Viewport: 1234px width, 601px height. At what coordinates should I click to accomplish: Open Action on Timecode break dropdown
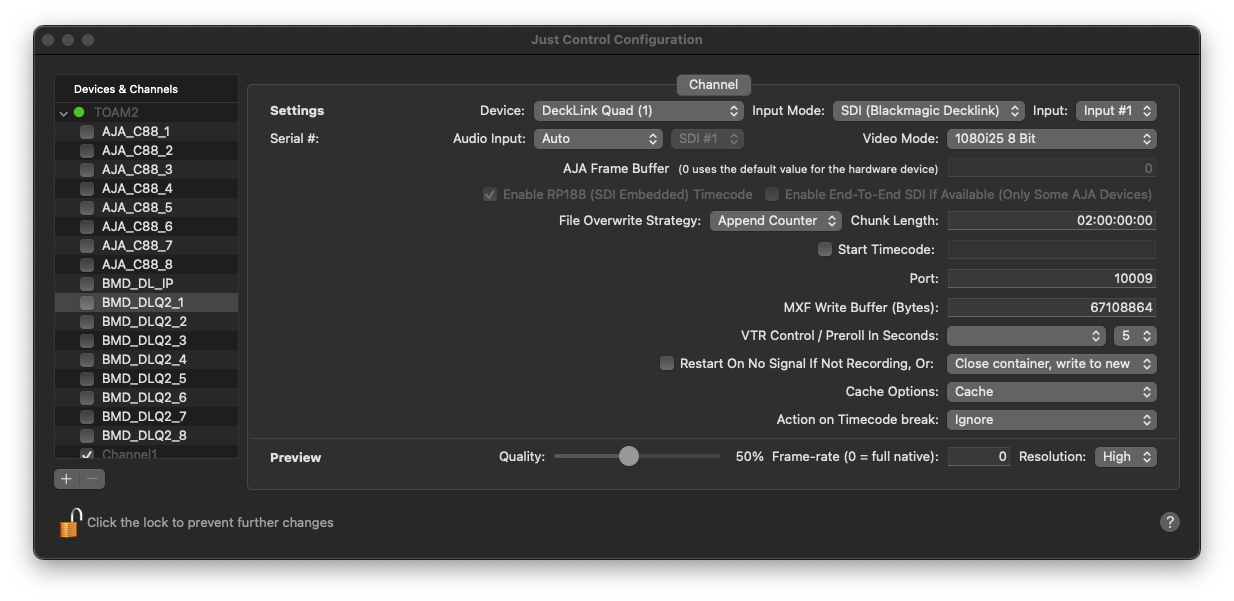pyautogui.click(x=1052, y=420)
